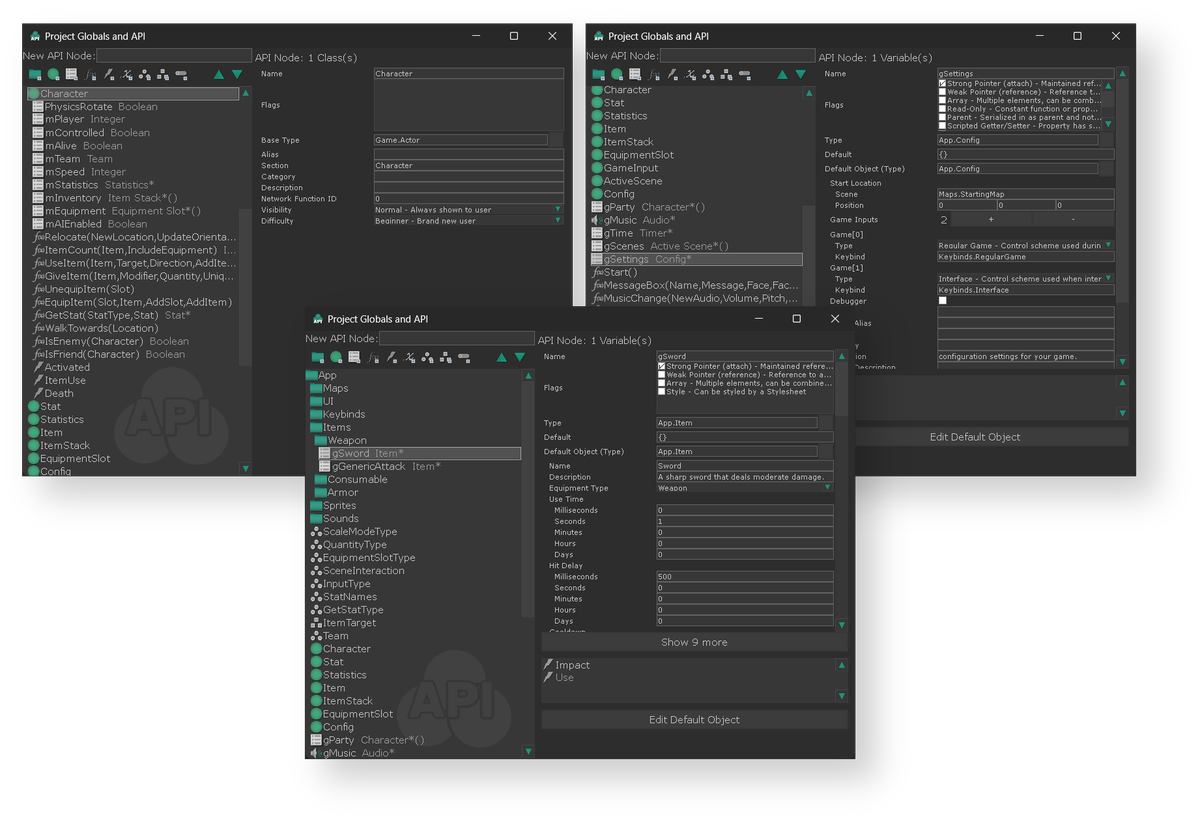Click the tag-shaped icon in Character window toolbar
Screen dimensions: 1200x821
click(x=181, y=75)
